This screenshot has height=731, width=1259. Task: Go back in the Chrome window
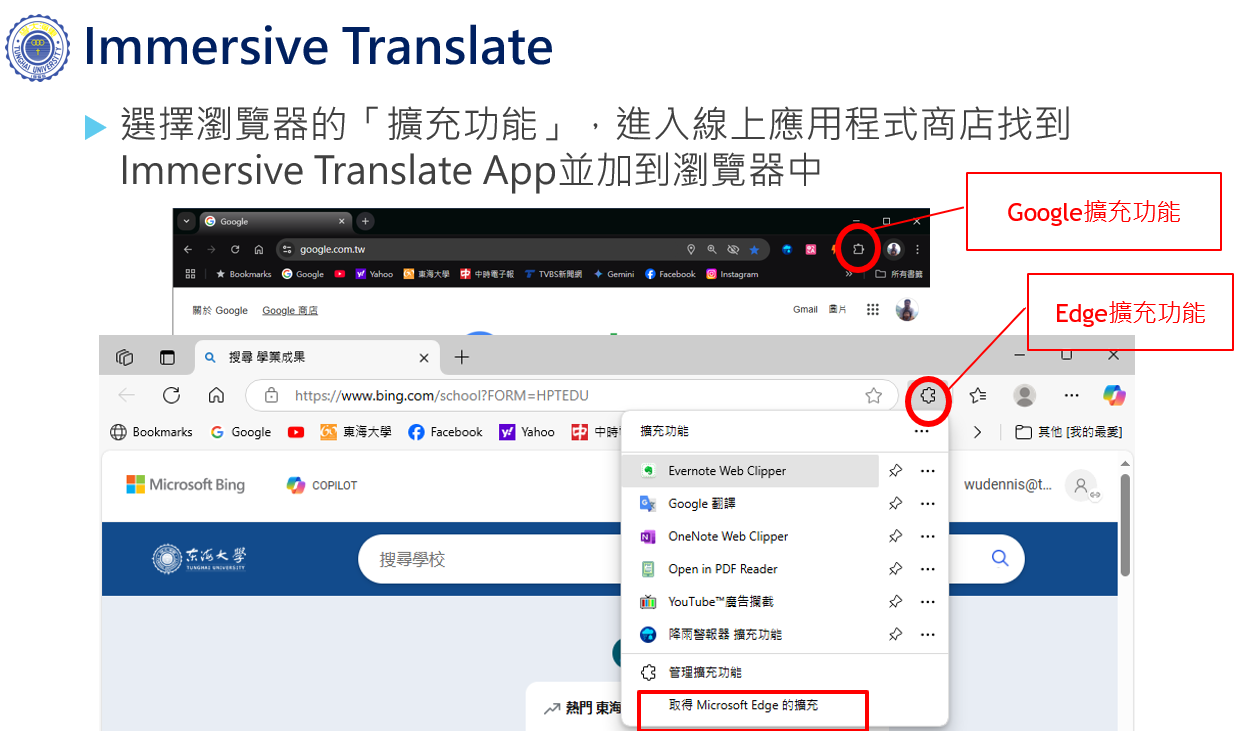pyautogui.click(x=187, y=249)
